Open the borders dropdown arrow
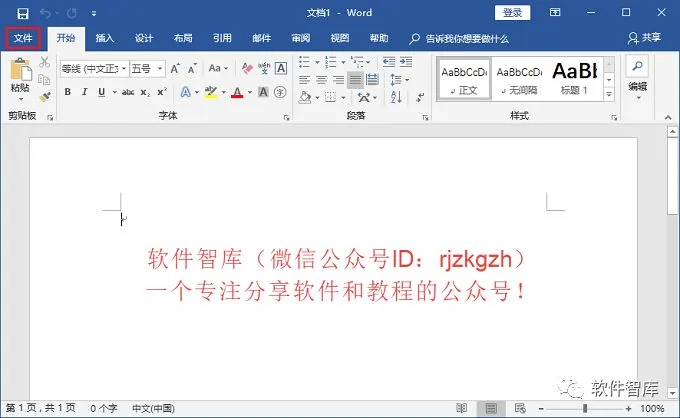Image resolution: width=680 pixels, height=418 pixels. pyautogui.click(x=343, y=98)
